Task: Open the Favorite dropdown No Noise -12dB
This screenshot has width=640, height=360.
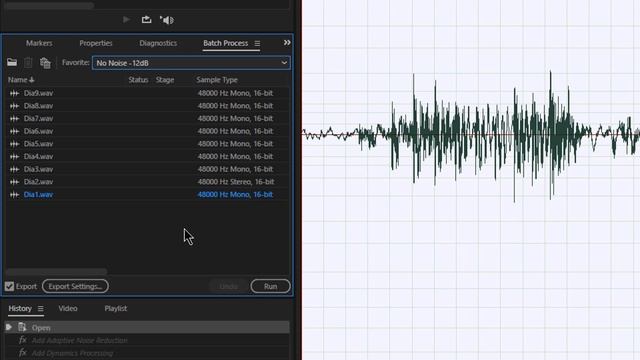Action: click(x=191, y=63)
